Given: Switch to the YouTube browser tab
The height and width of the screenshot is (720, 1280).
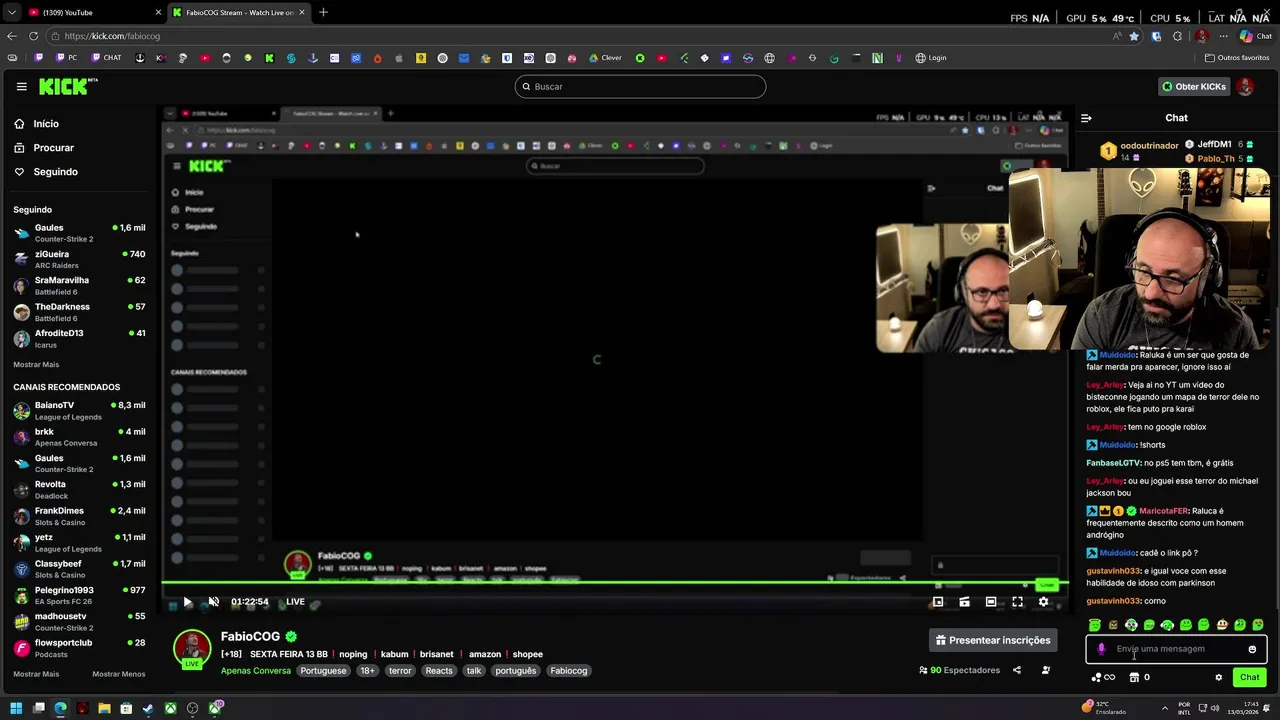Looking at the screenshot, I should [x=92, y=12].
